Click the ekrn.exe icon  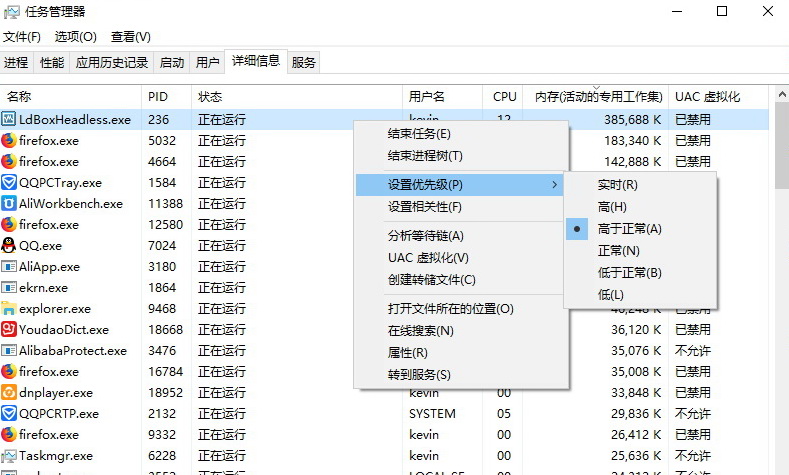pos(9,287)
